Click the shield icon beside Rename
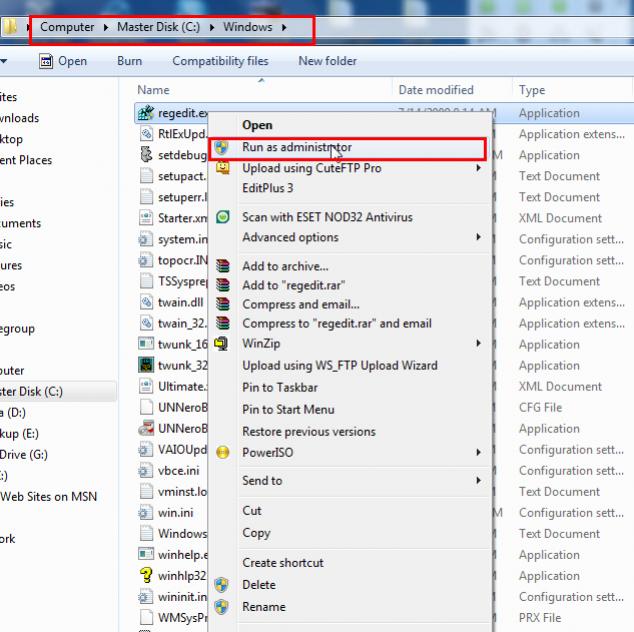Image resolution: width=634 pixels, height=632 pixels. (x=222, y=607)
